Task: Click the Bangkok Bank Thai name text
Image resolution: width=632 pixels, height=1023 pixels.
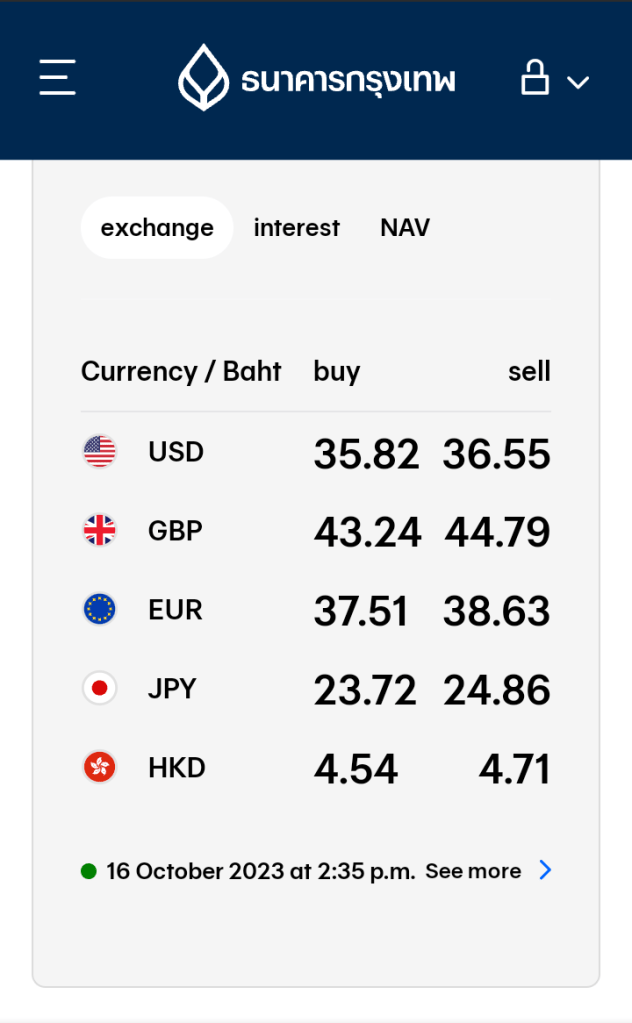Action: click(x=348, y=79)
